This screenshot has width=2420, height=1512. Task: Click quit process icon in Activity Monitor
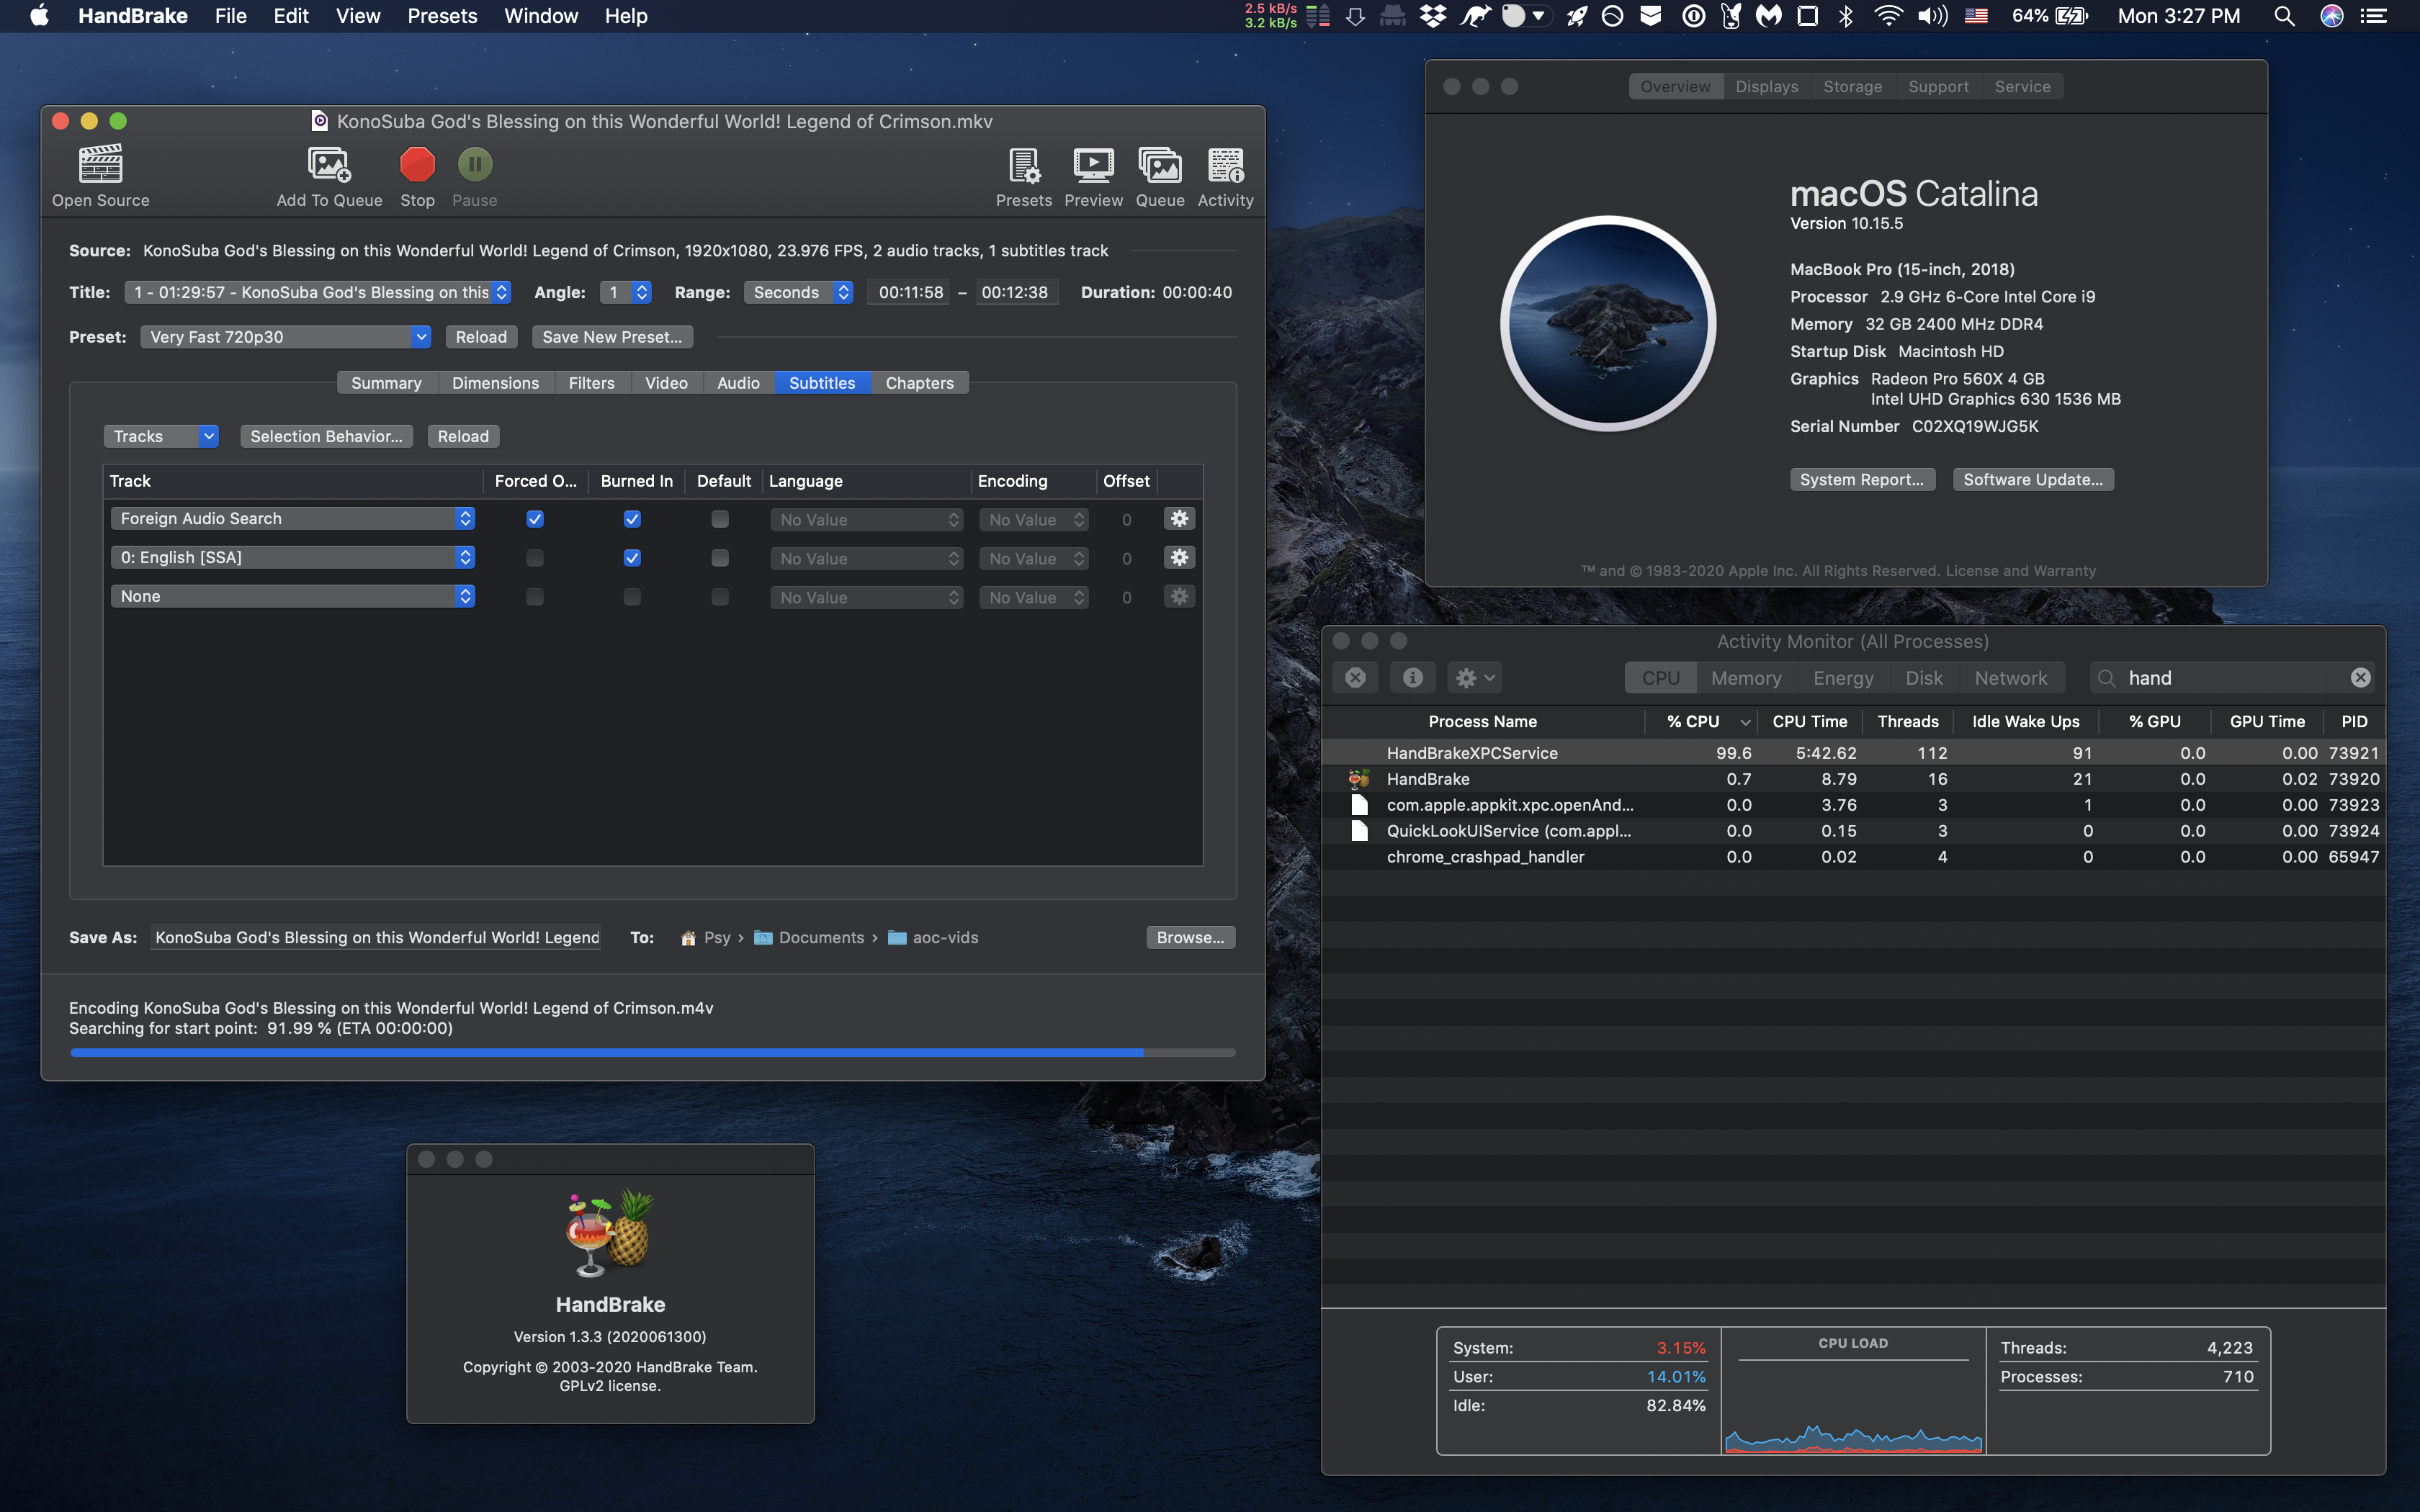(x=1355, y=677)
